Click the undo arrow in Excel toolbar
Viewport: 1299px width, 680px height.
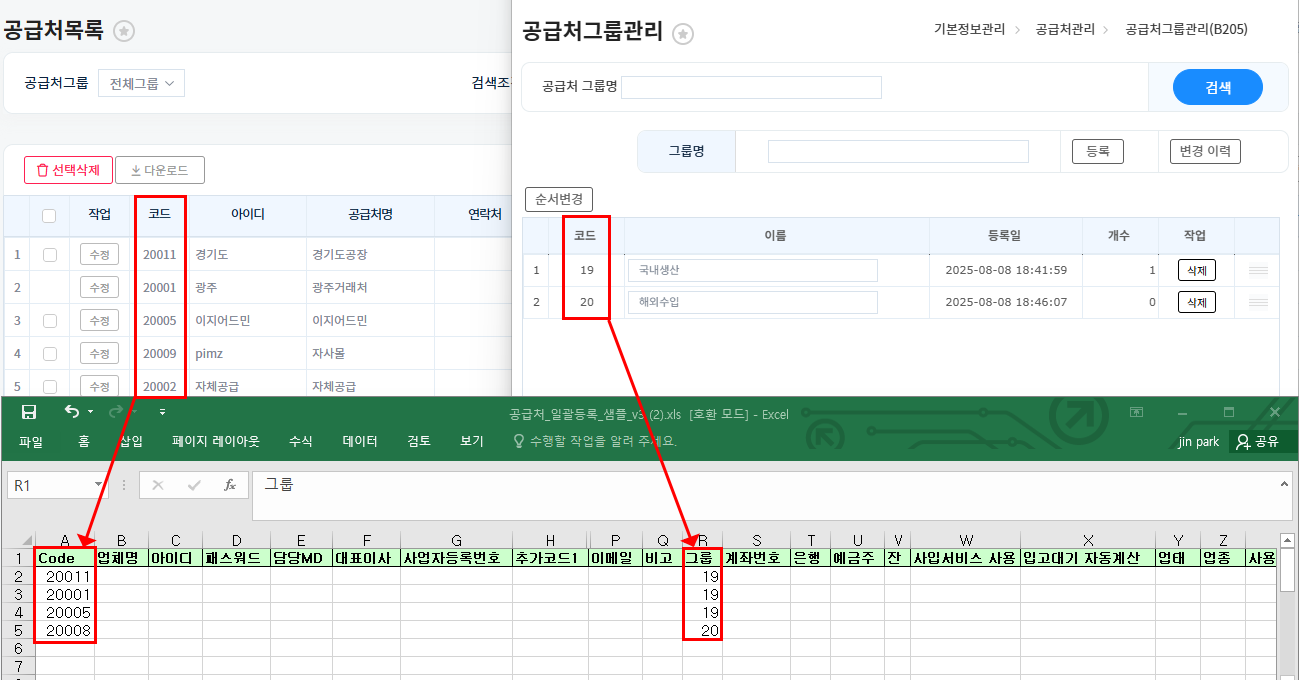(71, 412)
